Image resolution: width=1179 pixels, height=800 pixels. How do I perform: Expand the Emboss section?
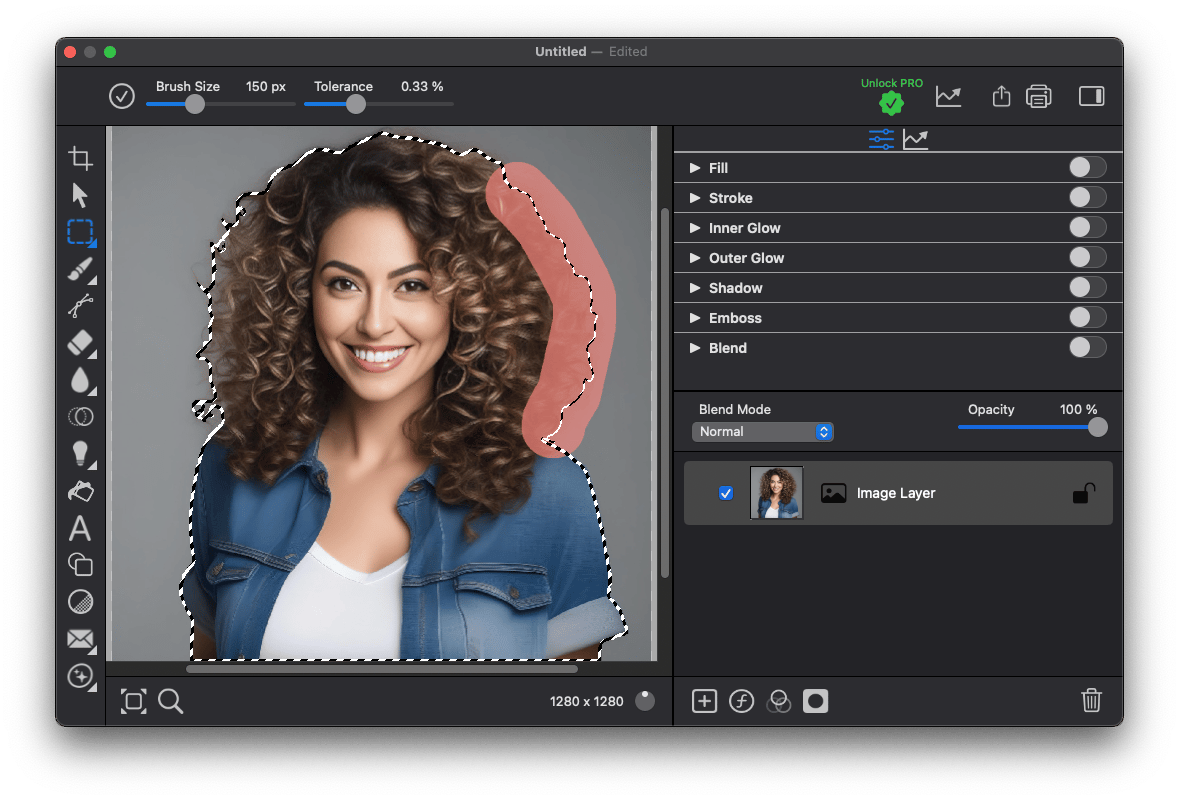point(695,318)
